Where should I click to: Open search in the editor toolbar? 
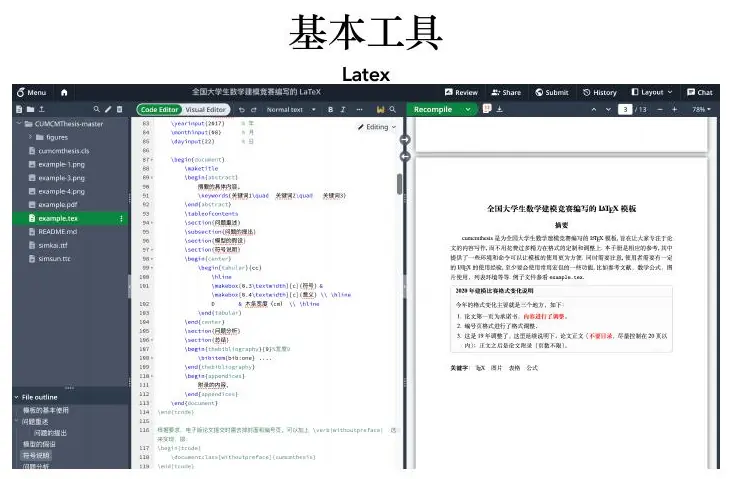click(393, 110)
